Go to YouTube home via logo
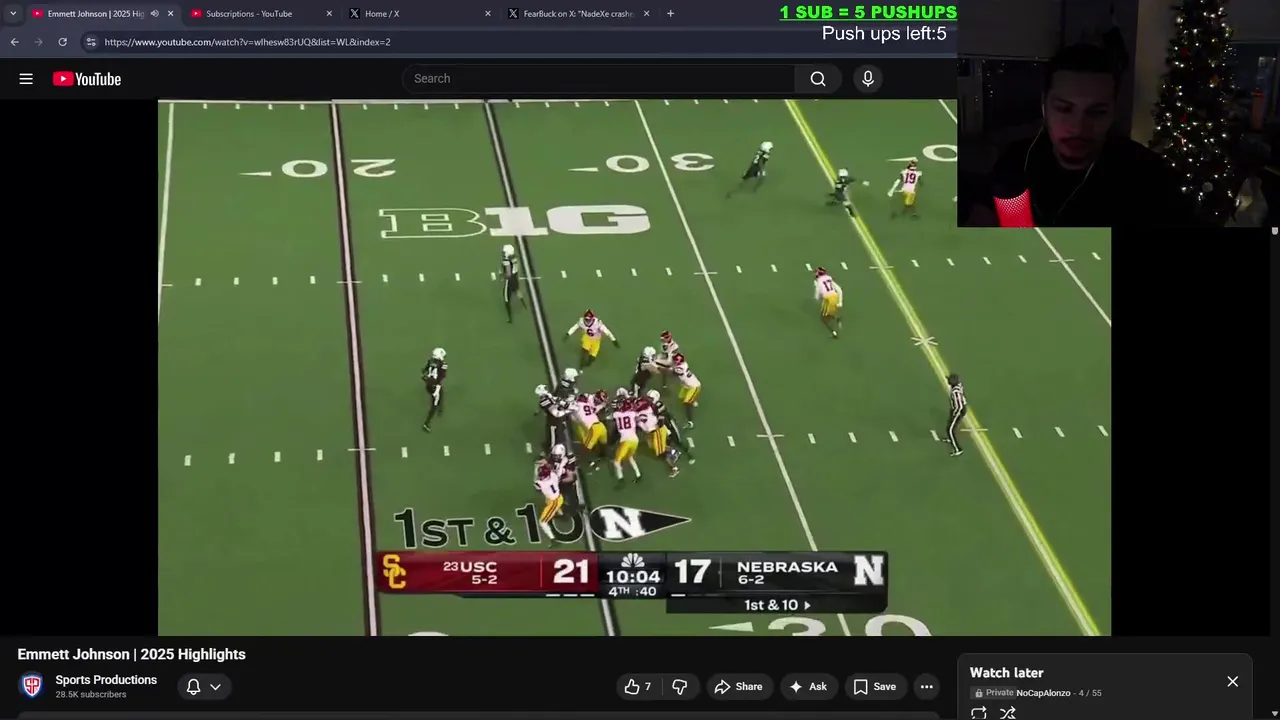The width and height of the screenshot is (1280, 720). (x=87, y=79)
